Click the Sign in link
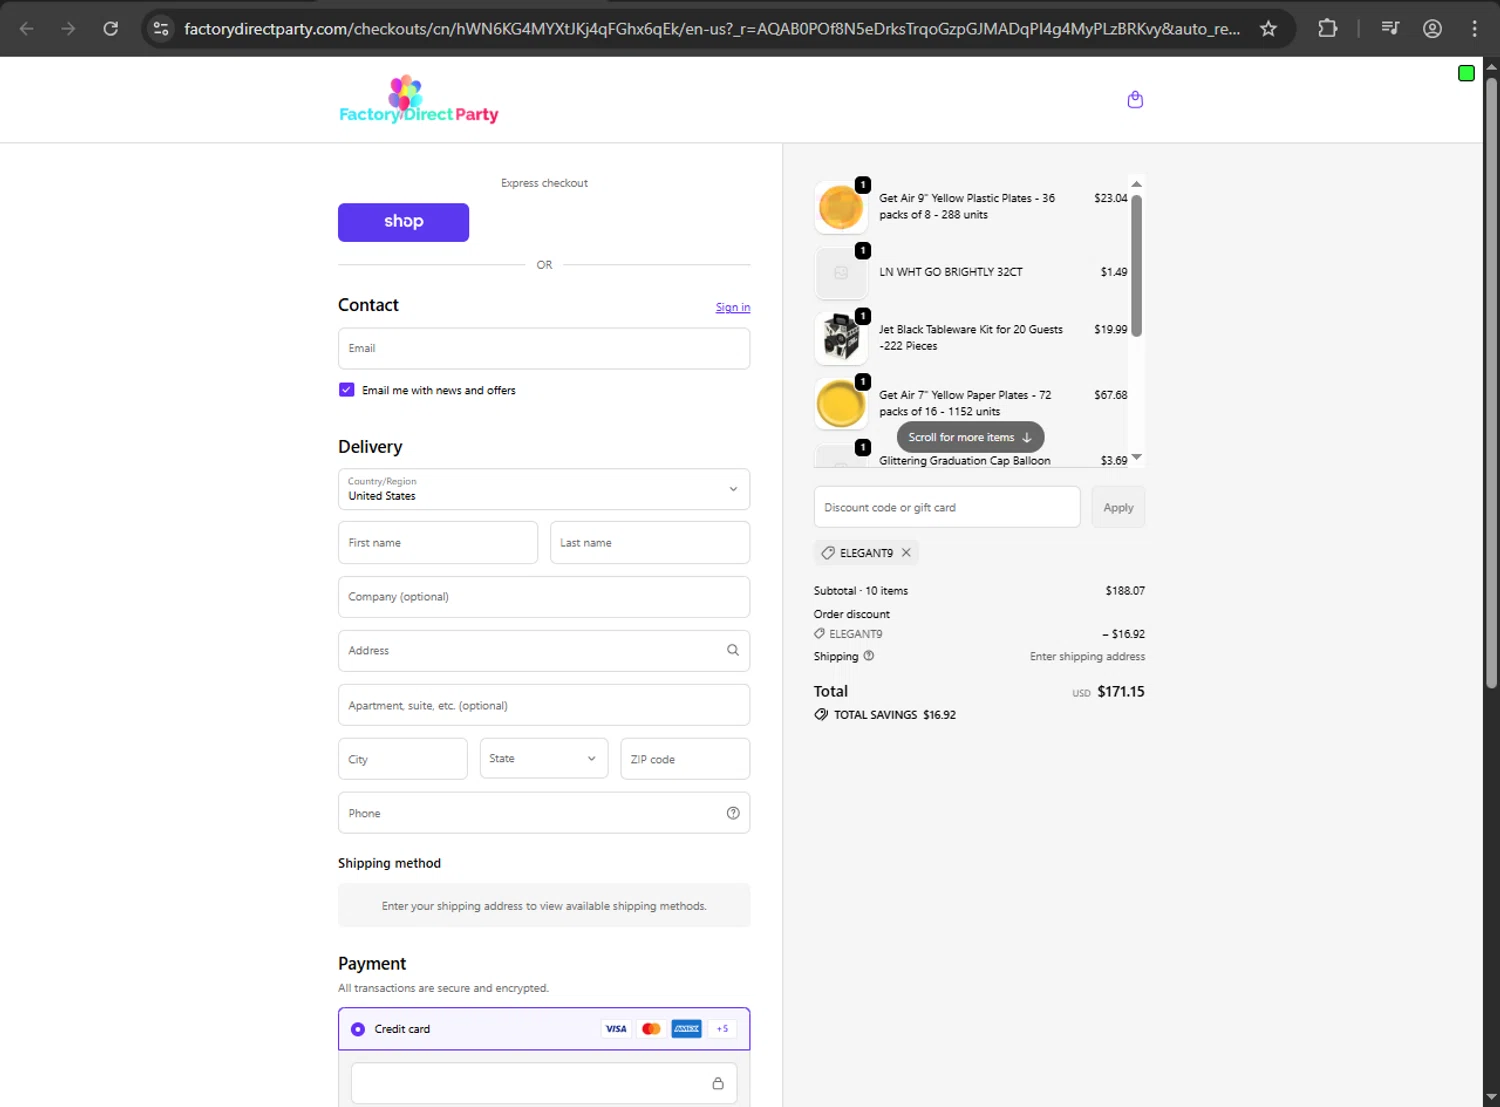Viewport: 1500px width, 1107px height. point(733,307)
